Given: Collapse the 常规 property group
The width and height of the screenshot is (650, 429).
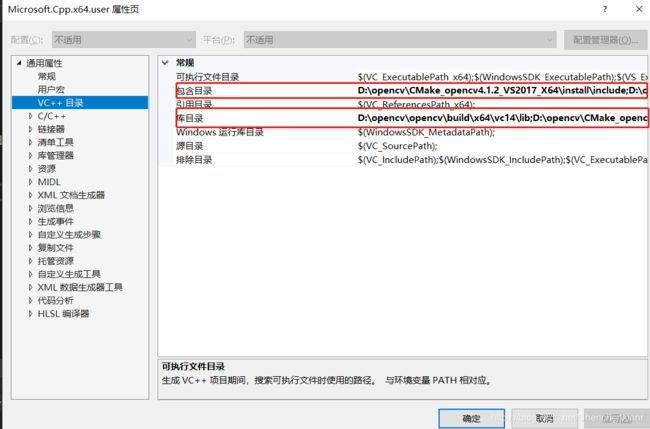Looking at the screenshot, I should click(166, 63).
